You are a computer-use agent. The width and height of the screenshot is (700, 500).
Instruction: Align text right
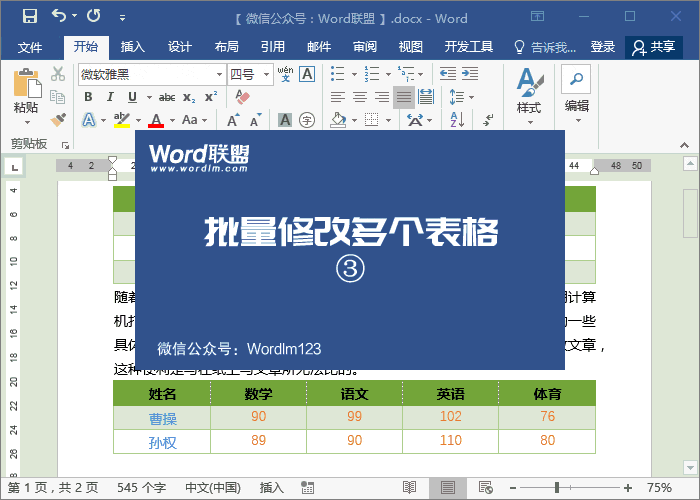point(382,97)
